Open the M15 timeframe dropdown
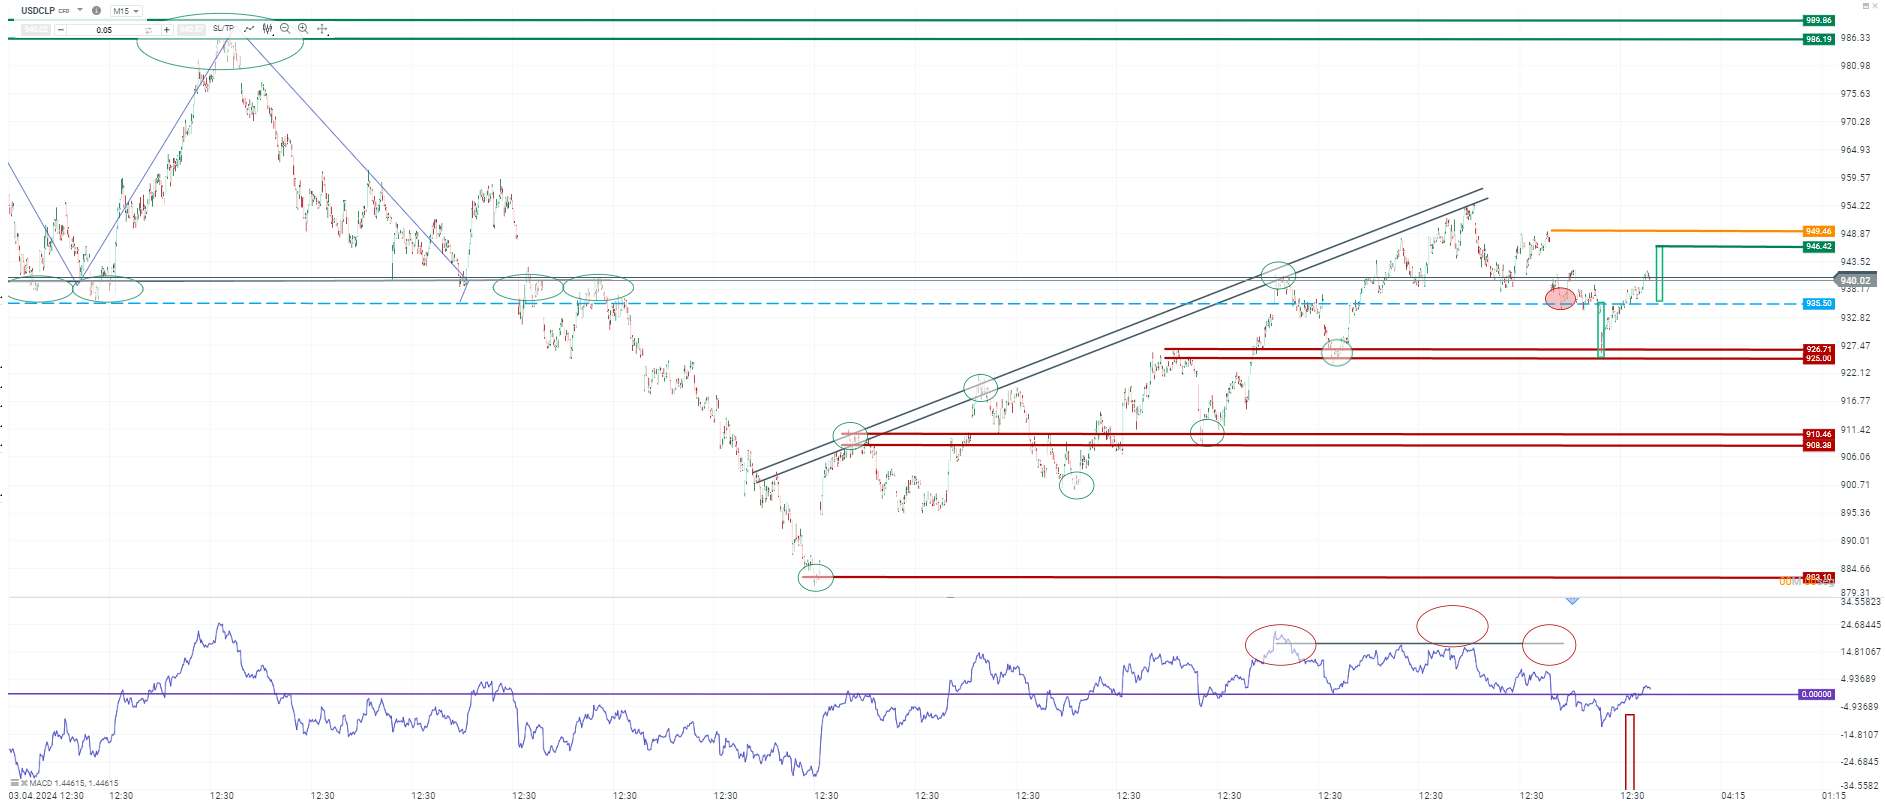Viewport: 1885px width, 805px height. 126,11
